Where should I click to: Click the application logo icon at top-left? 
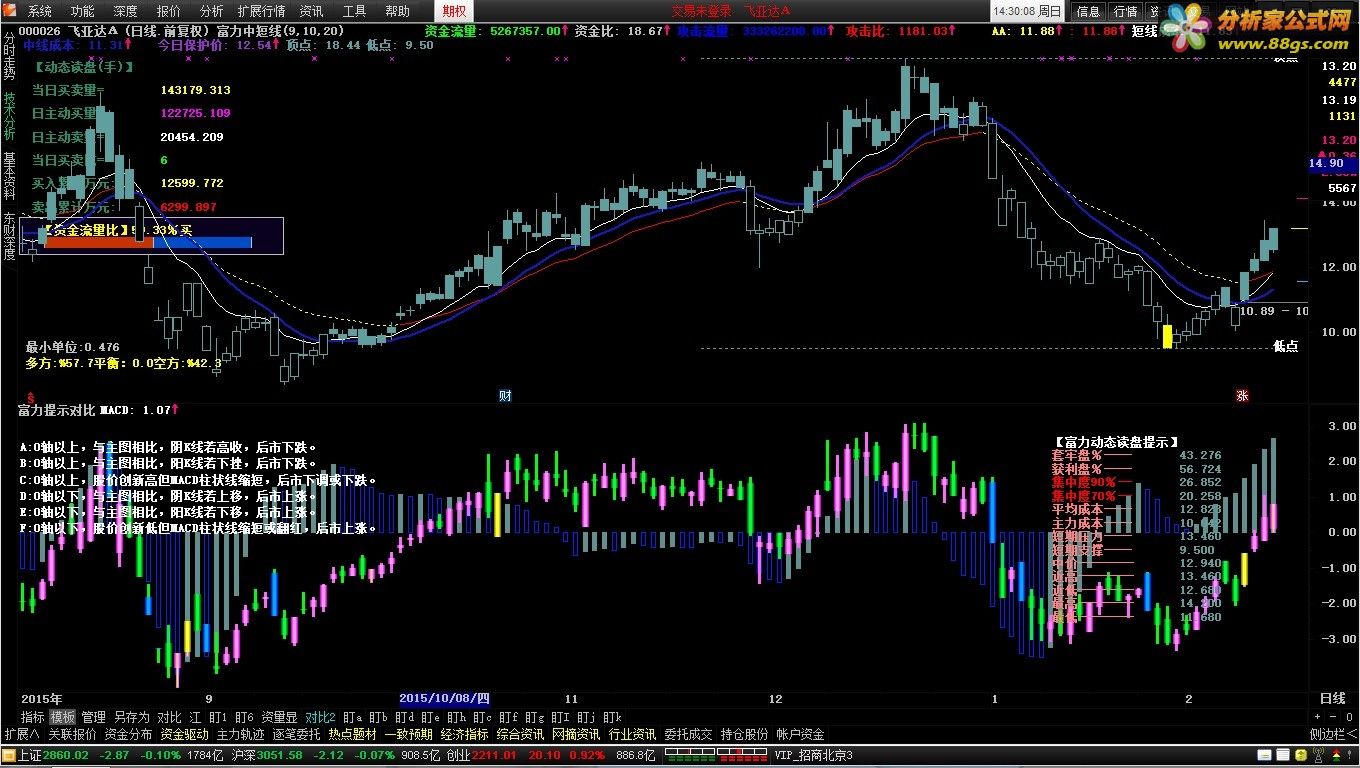(x=11, y=11)
